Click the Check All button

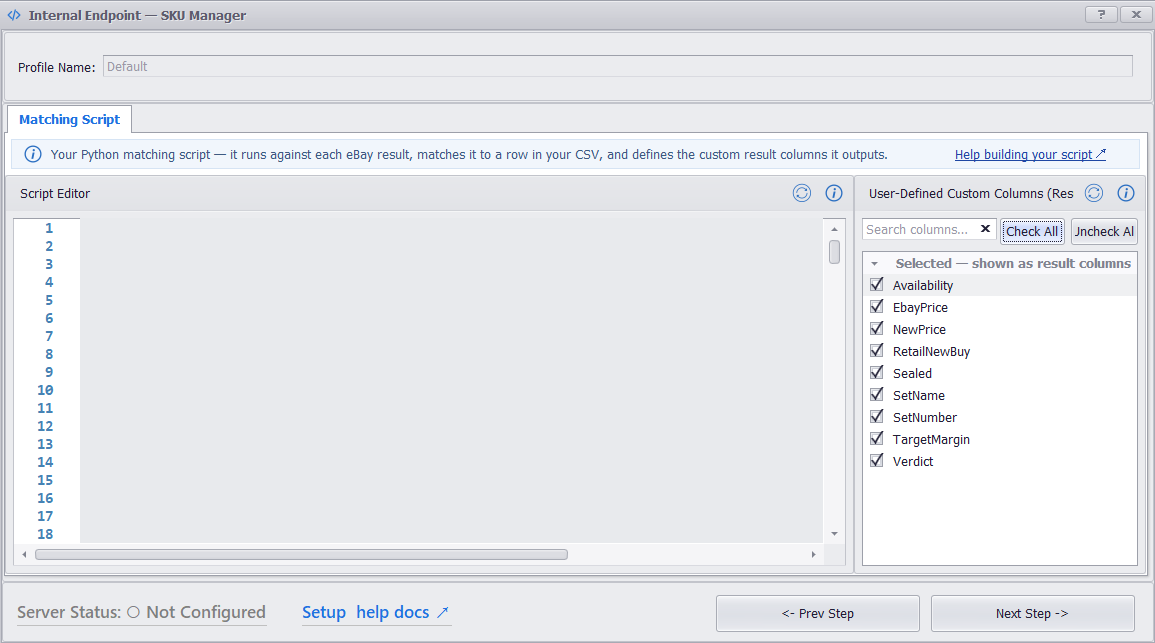[x=1032, y=231]
